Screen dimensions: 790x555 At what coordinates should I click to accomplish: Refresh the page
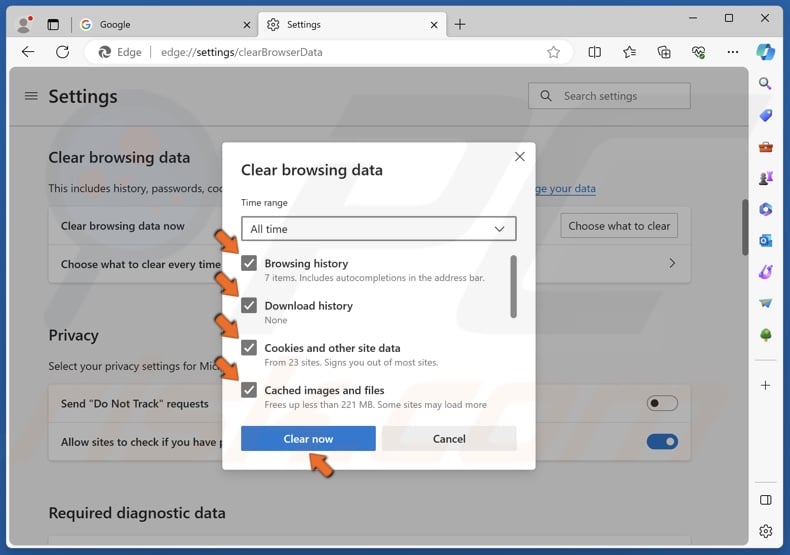[62, 52]
